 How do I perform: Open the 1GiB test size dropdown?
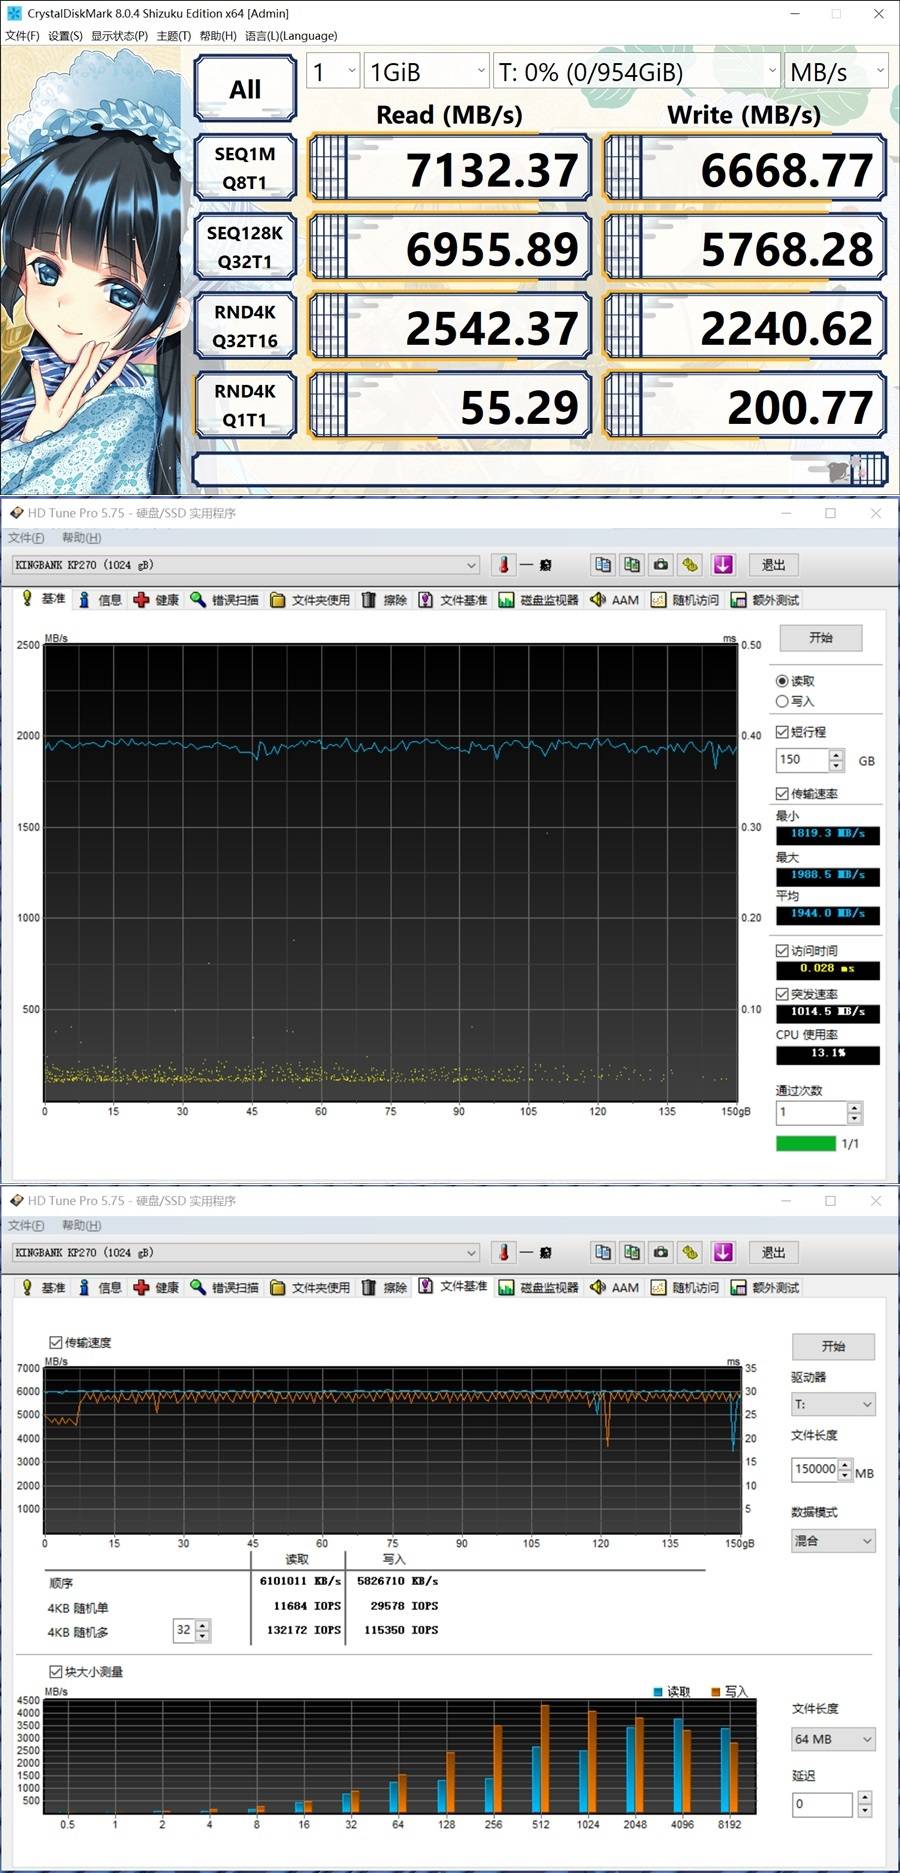pos(426,72)
